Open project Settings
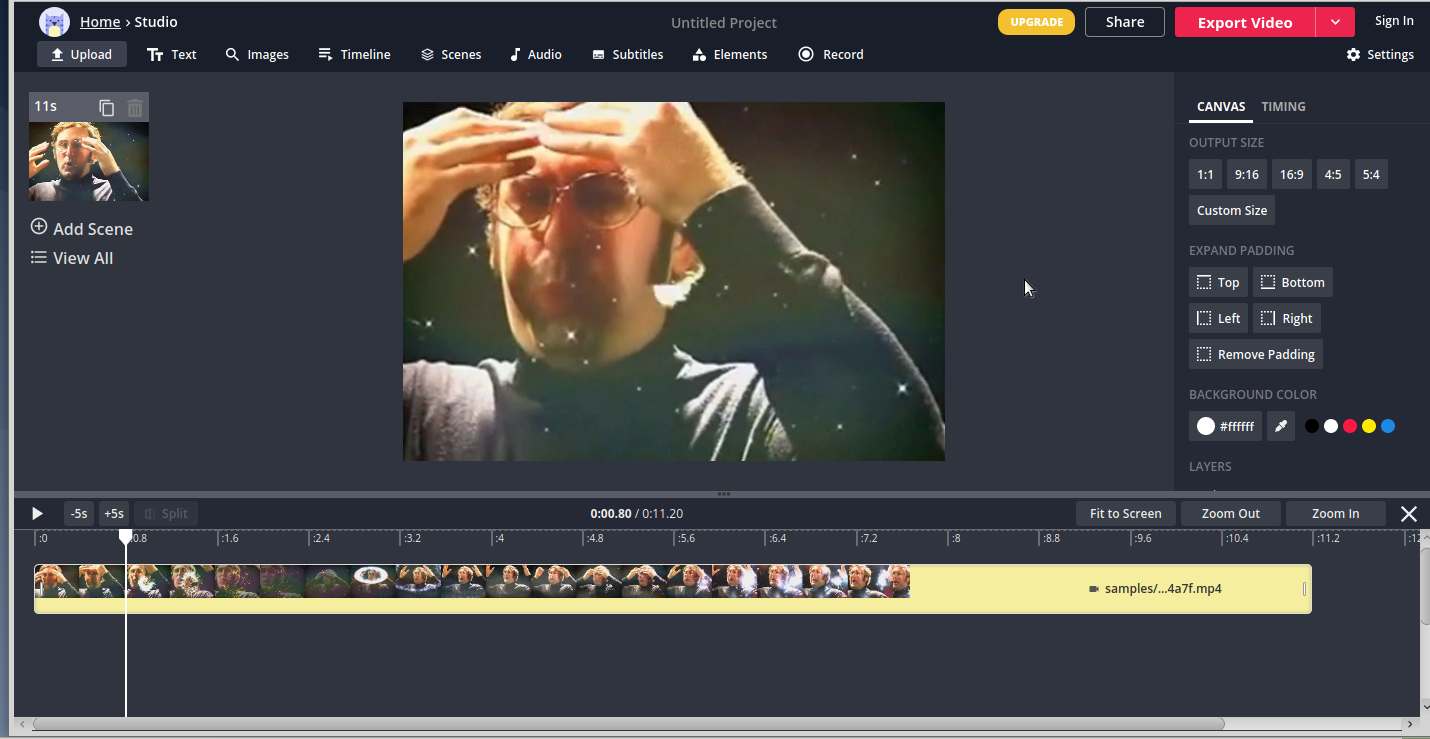Viewport: 1430px width, 739px height. click(1380, 54)
